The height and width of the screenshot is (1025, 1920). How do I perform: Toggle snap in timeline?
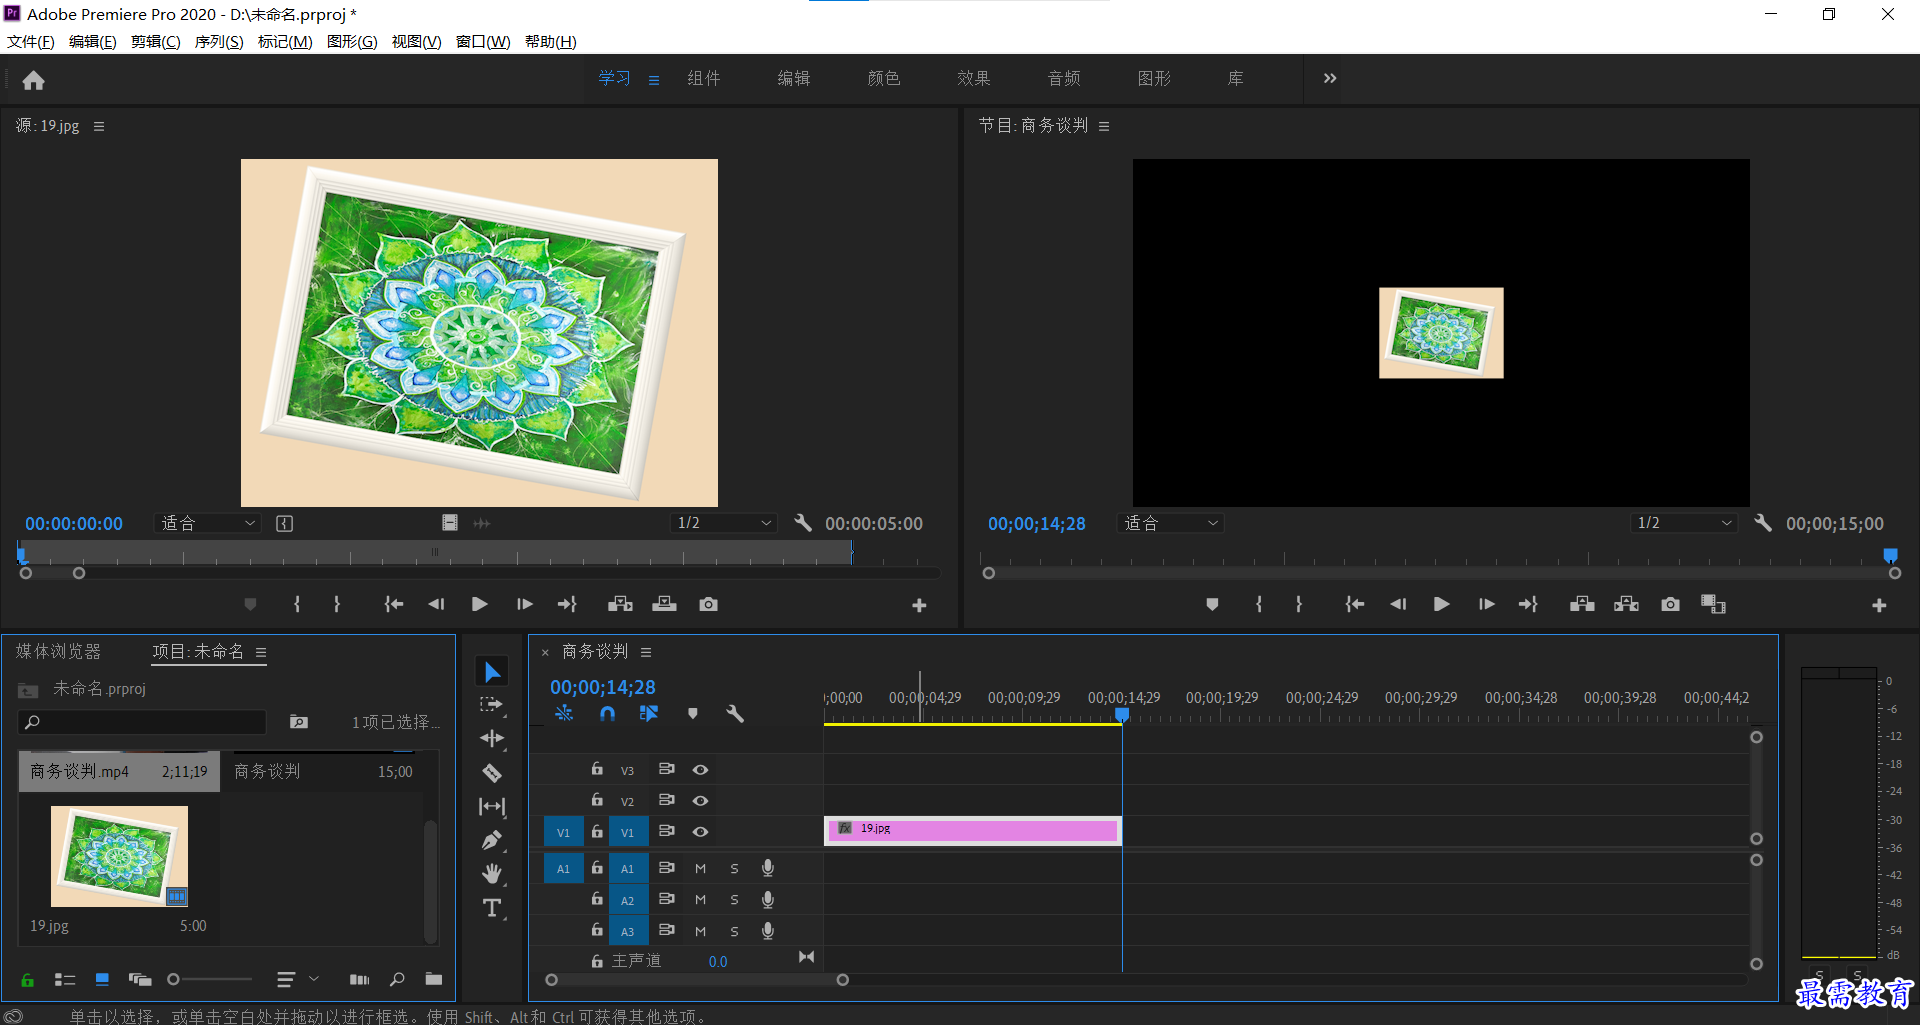click(607, 714)
